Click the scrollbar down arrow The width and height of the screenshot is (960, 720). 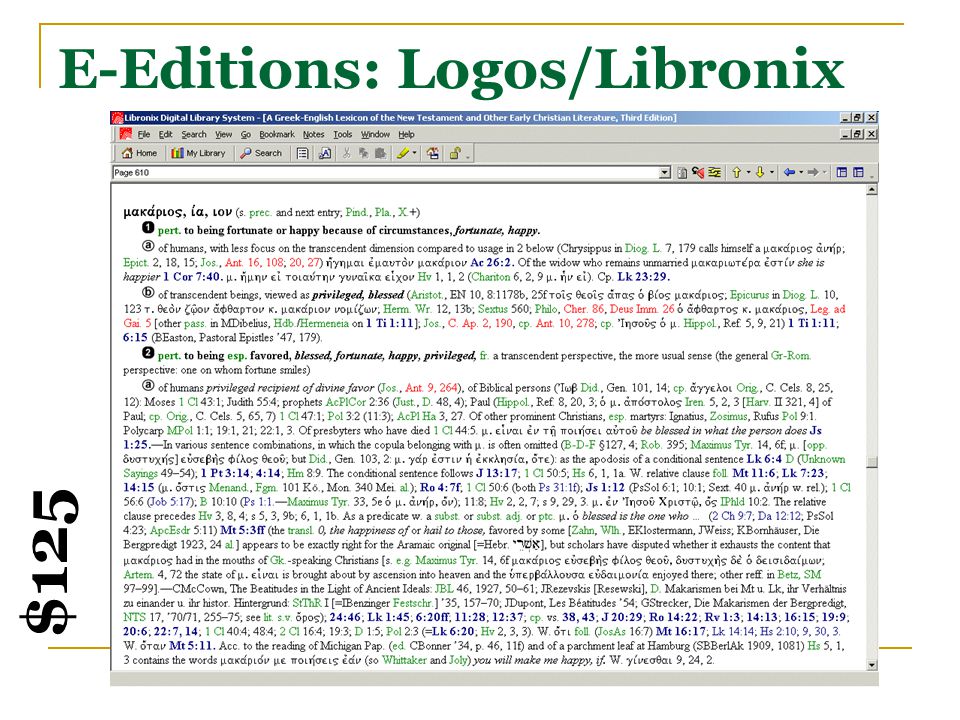872,665
